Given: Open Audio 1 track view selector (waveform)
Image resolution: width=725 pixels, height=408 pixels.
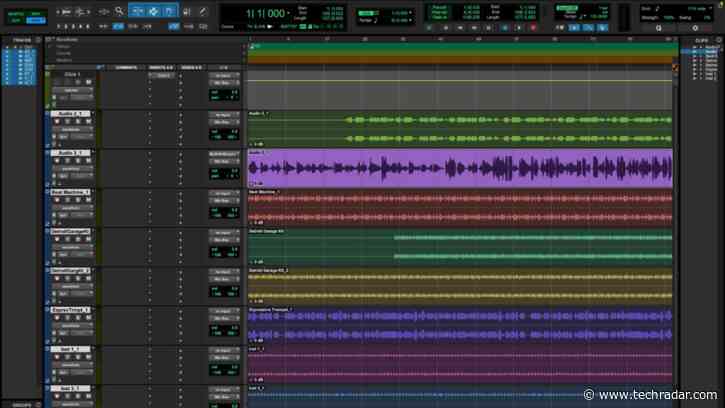Looking at the screenshot, I should pos(71,130).
